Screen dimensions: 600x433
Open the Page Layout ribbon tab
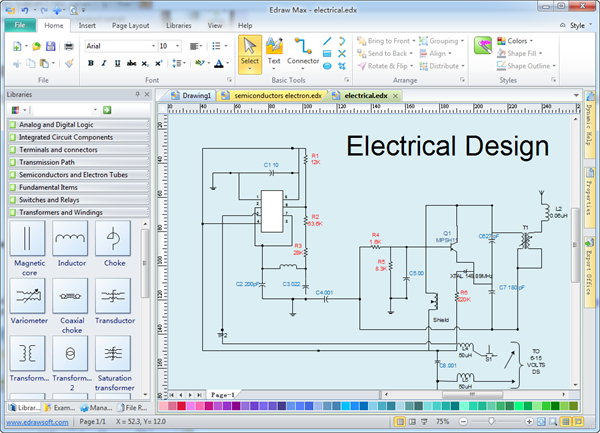[131, 24]
